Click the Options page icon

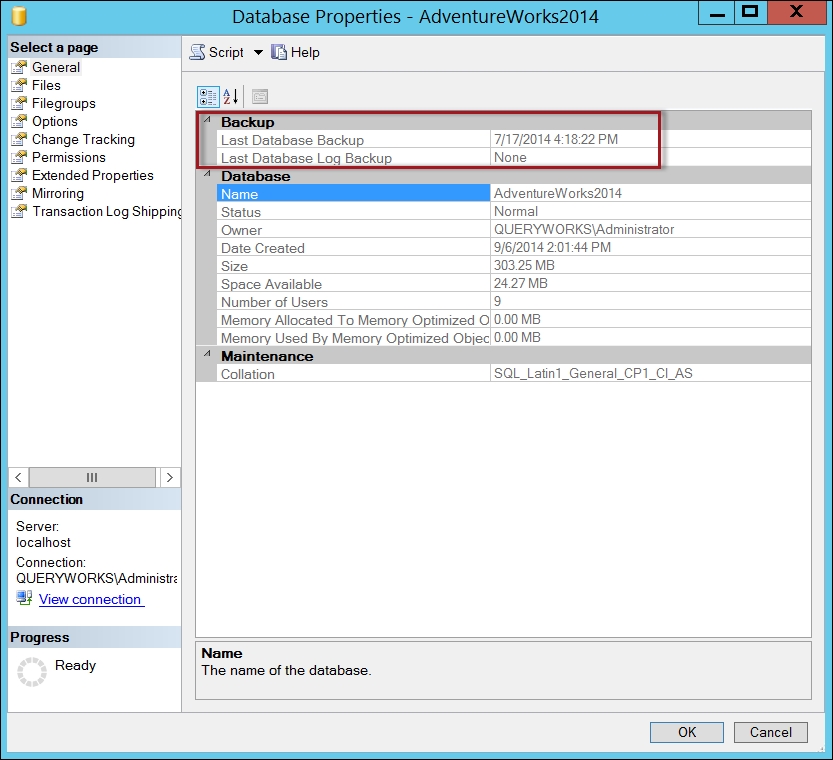click(x=19, y=122)
